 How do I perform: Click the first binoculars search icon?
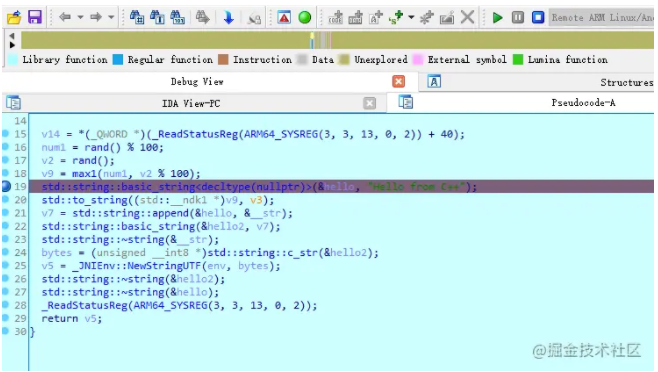click(137, 17)
